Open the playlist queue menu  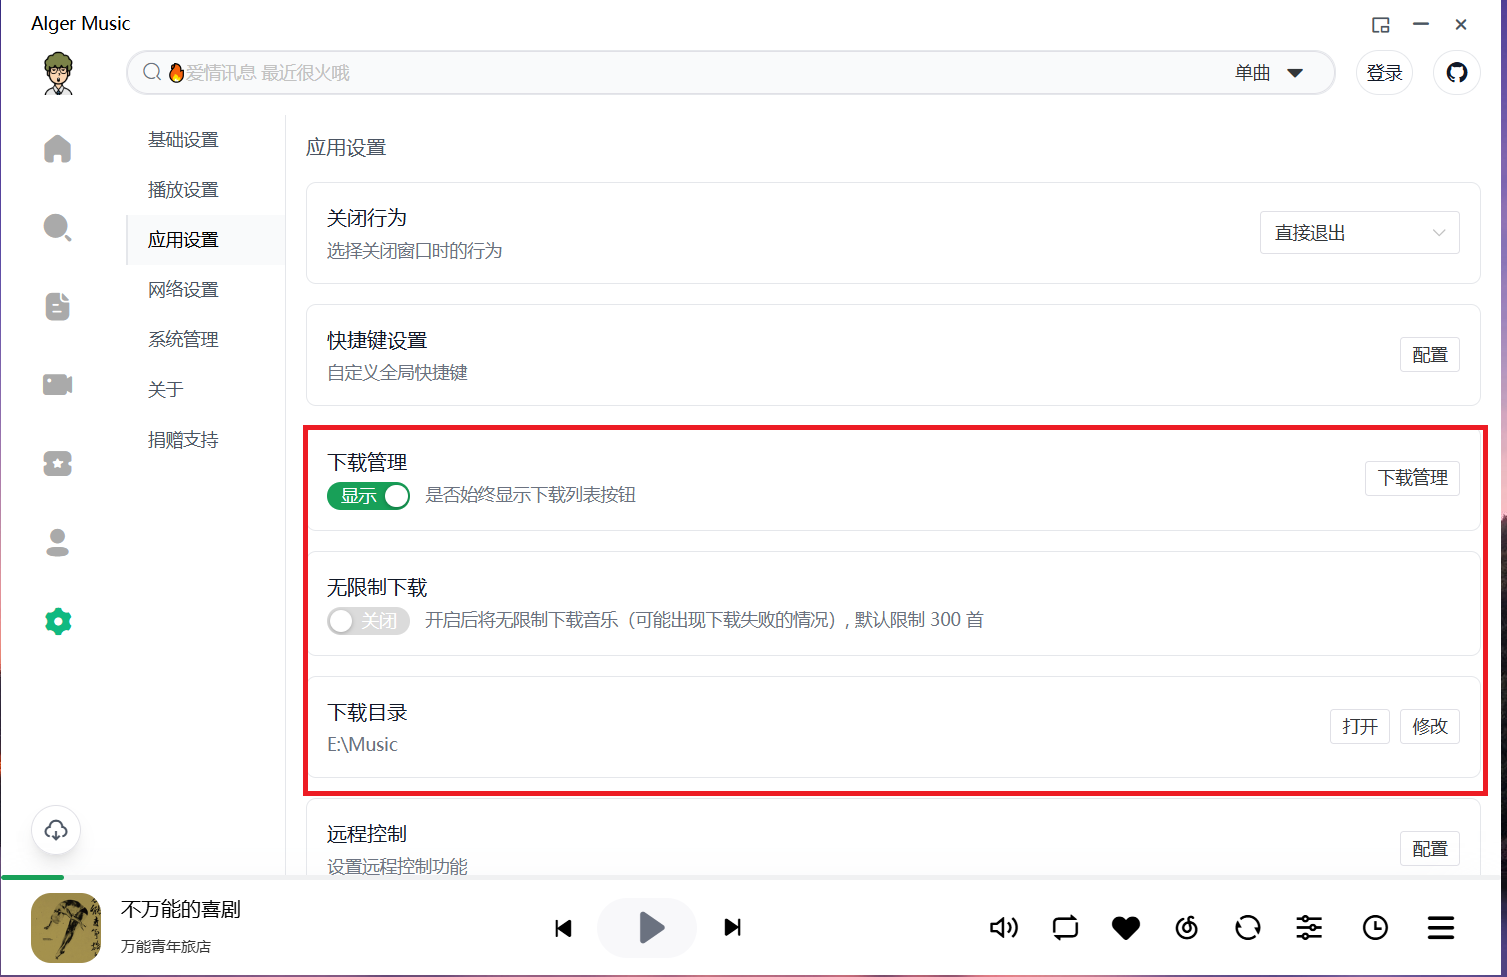pos(1441,928)
